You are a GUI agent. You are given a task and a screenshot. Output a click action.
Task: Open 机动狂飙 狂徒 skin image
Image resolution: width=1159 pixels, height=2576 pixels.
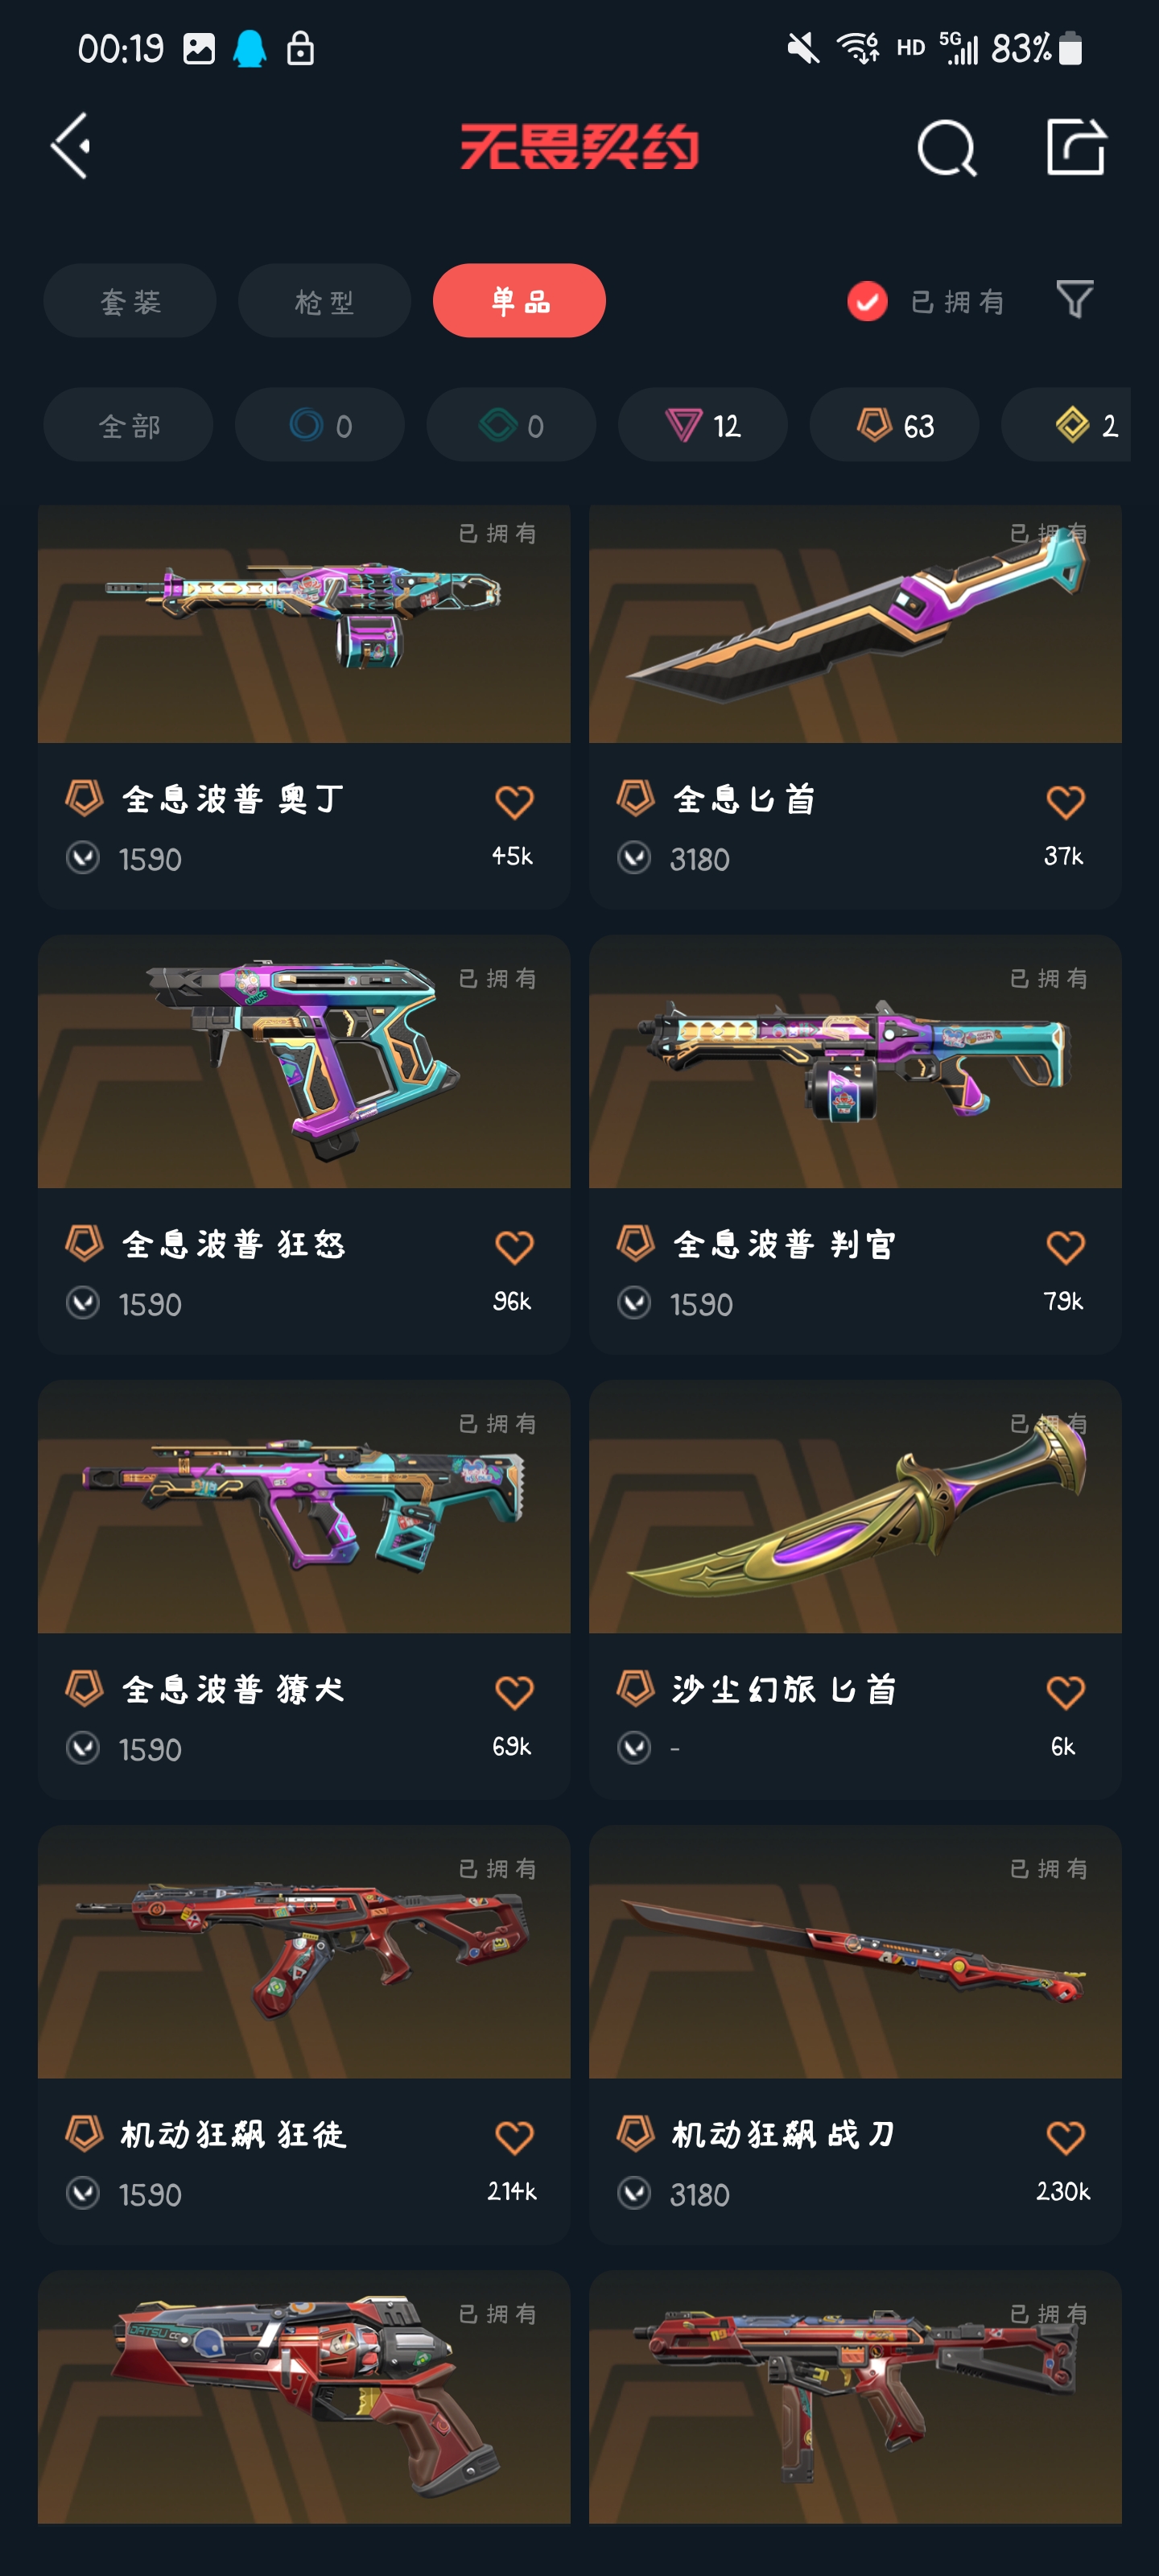coord(304,1952)
